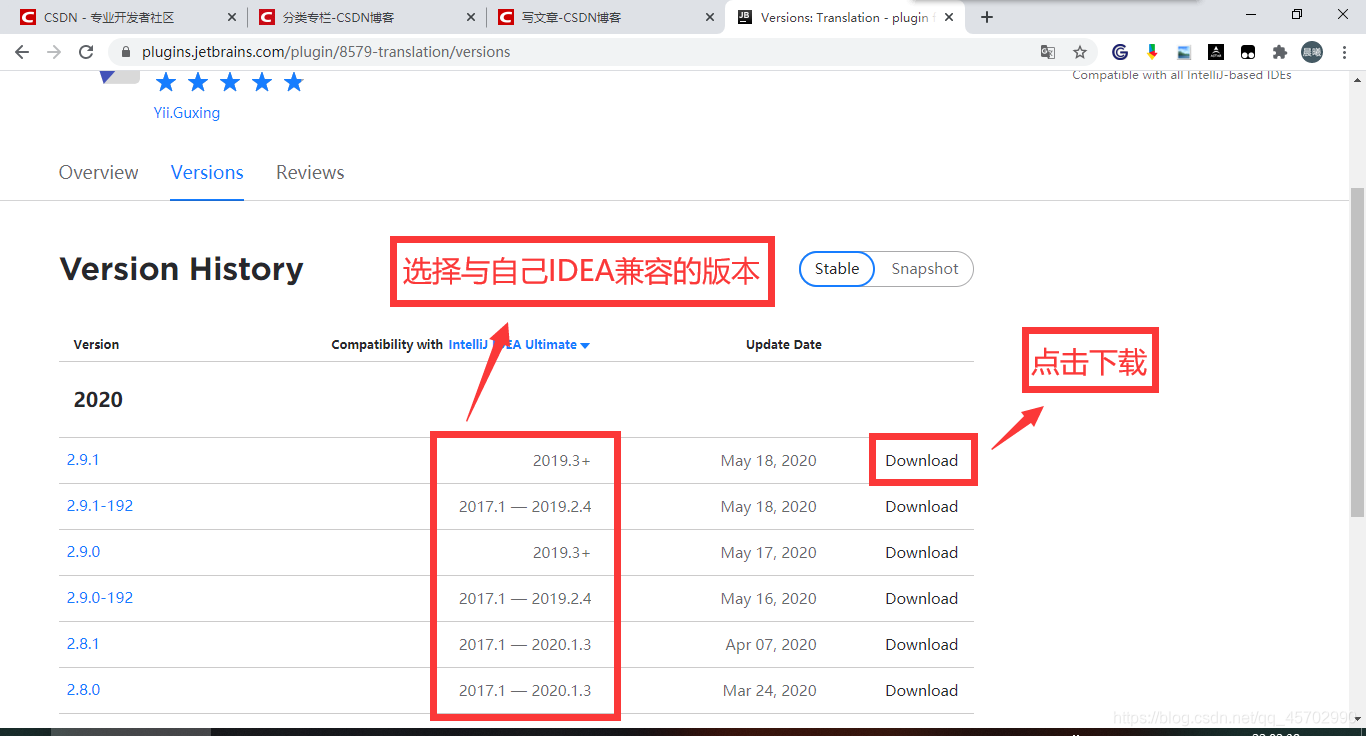Click the plugin star rating
Image resolution: width=1366 pixels, height=736 pixels.
click(x=230, y=82)
